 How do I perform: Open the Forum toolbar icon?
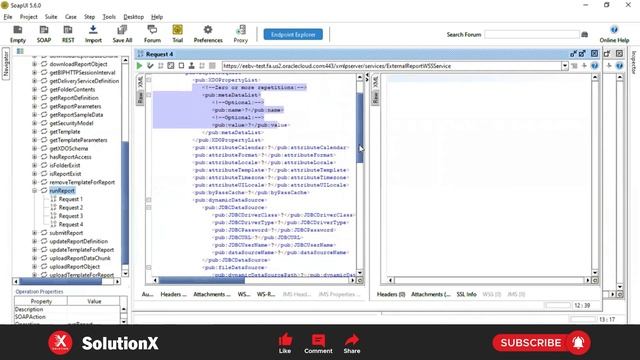point(152,34)
